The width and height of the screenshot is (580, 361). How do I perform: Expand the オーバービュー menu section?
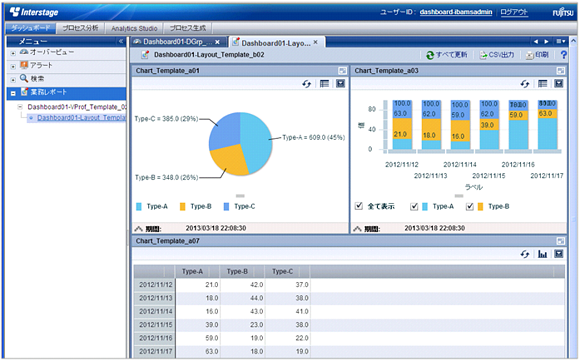point(13,53)
